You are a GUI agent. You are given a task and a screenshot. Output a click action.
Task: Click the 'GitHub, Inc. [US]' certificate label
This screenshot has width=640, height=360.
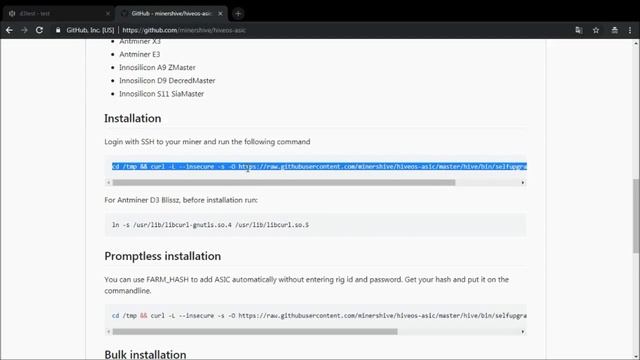tap(90, 30)
